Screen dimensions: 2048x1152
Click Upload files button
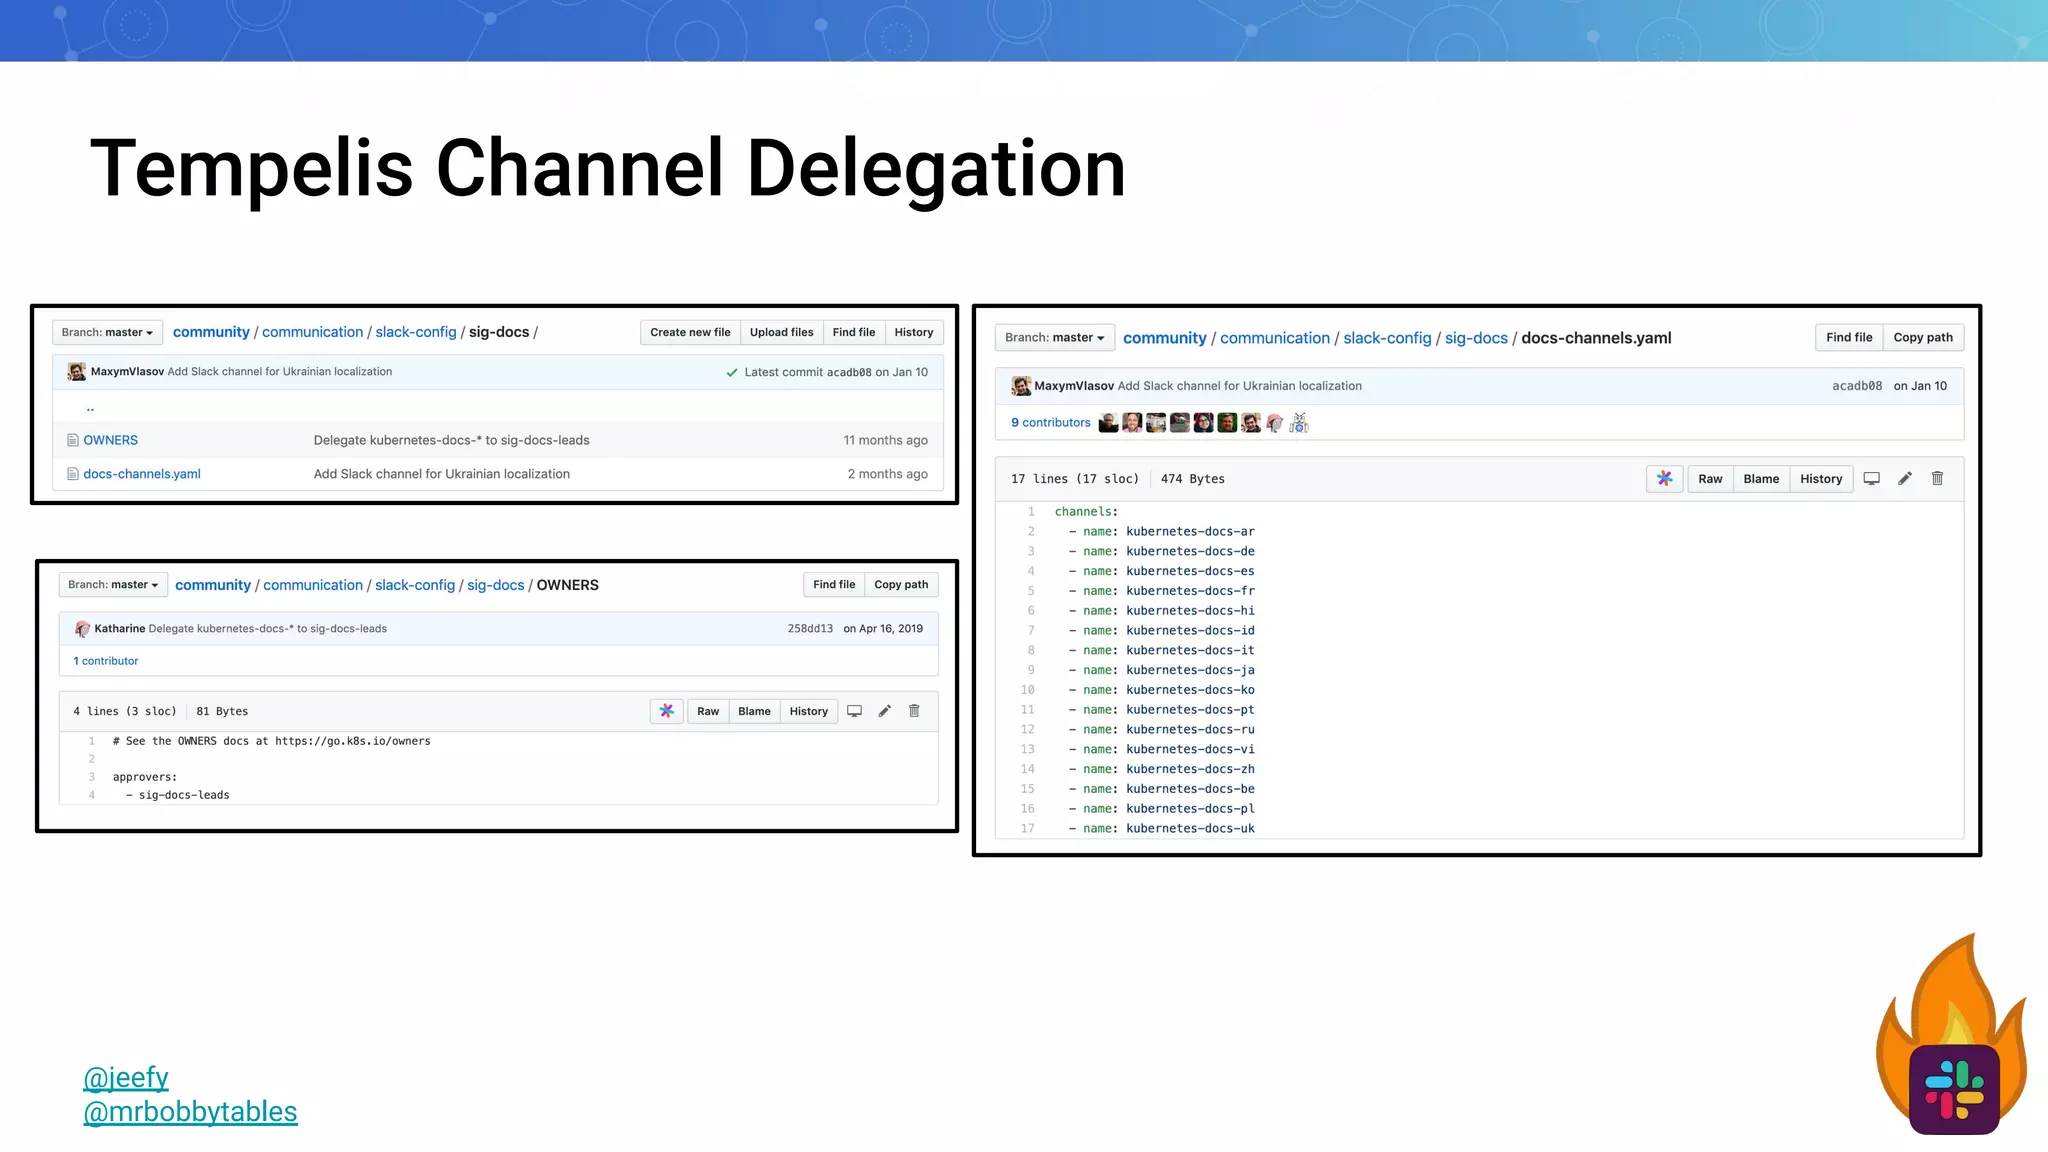pyautogui.click(x=781, y=332)
